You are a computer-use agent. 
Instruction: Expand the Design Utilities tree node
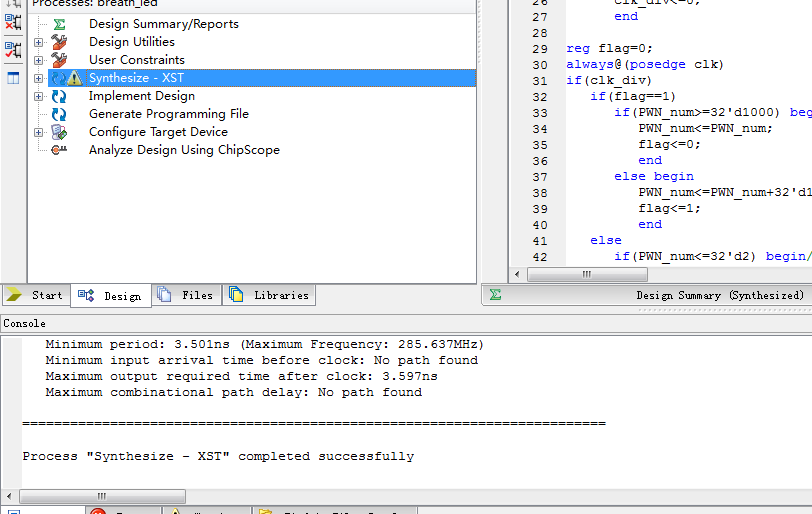[x=39, y=42]
